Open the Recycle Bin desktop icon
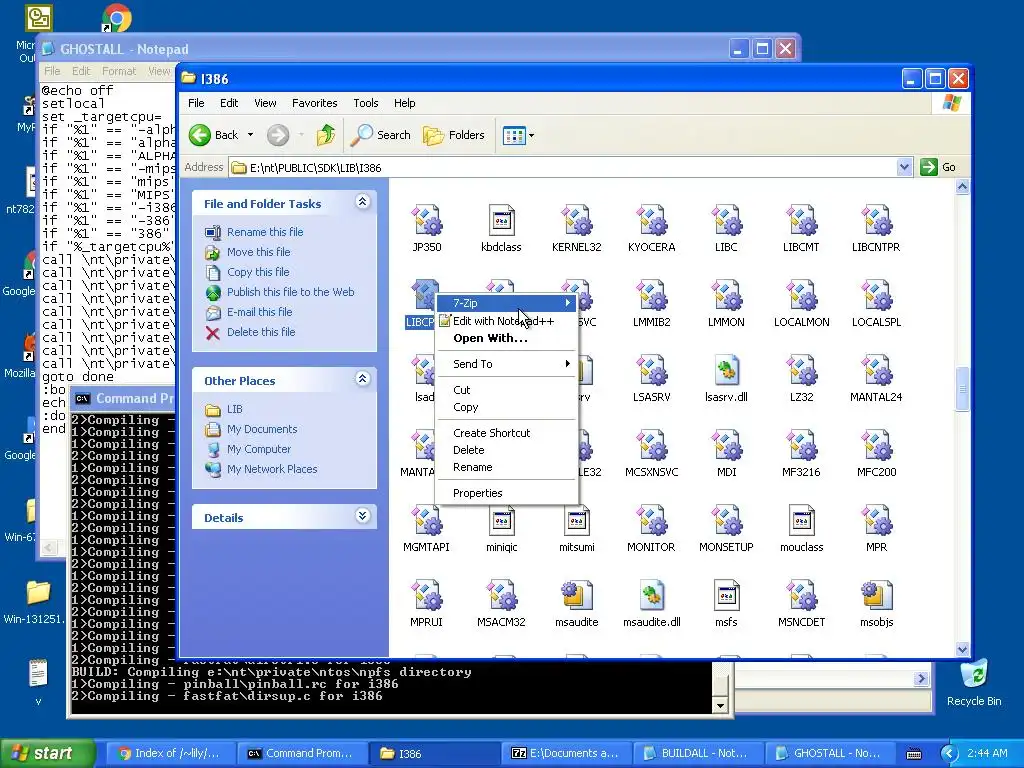 tap(974, 684)
